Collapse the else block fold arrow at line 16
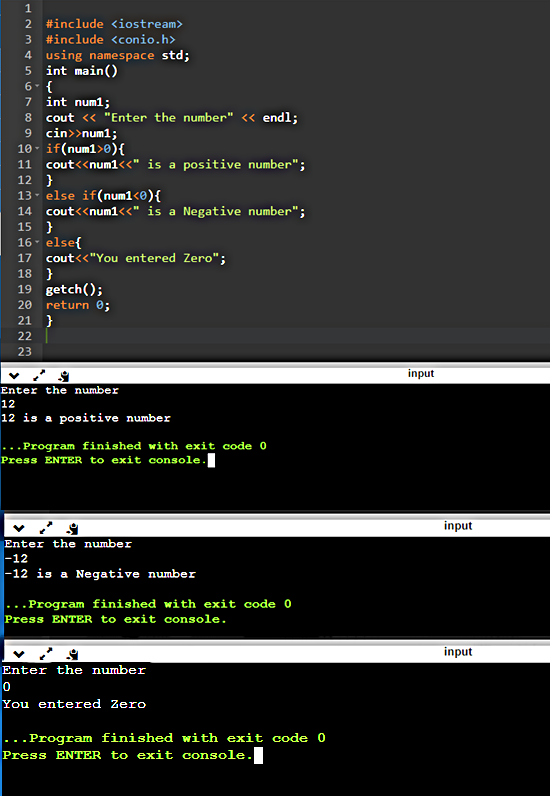This screenshot has width=550, height=796. [x=37, y=242]
